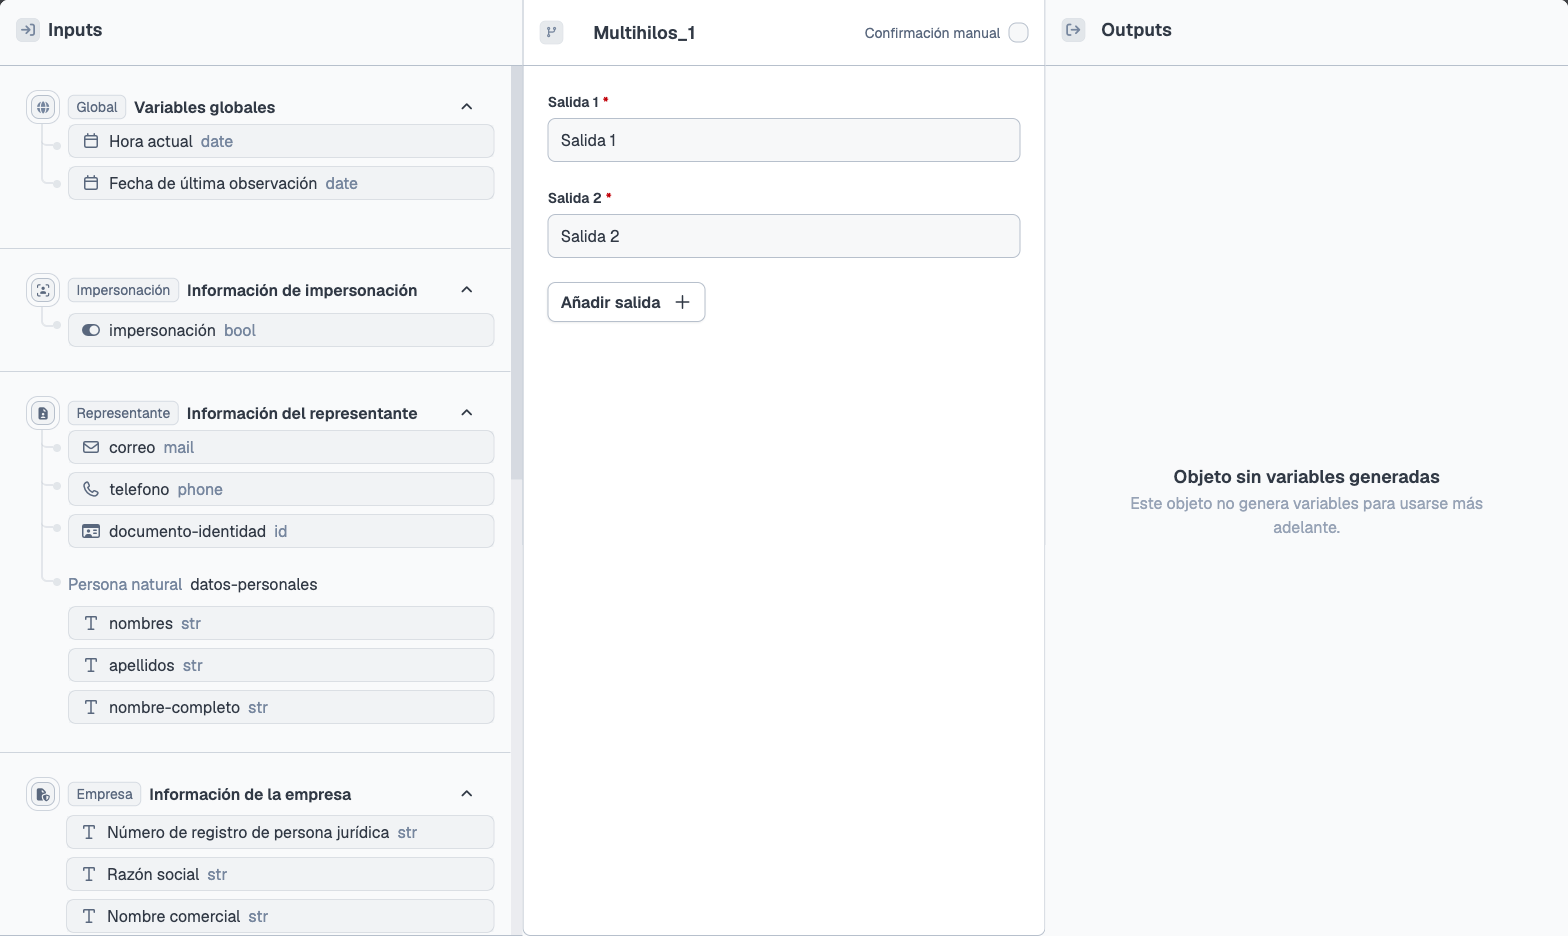Collapse the Variables globales section
The height and width of the screenshot is (936, 1568).
466,107
